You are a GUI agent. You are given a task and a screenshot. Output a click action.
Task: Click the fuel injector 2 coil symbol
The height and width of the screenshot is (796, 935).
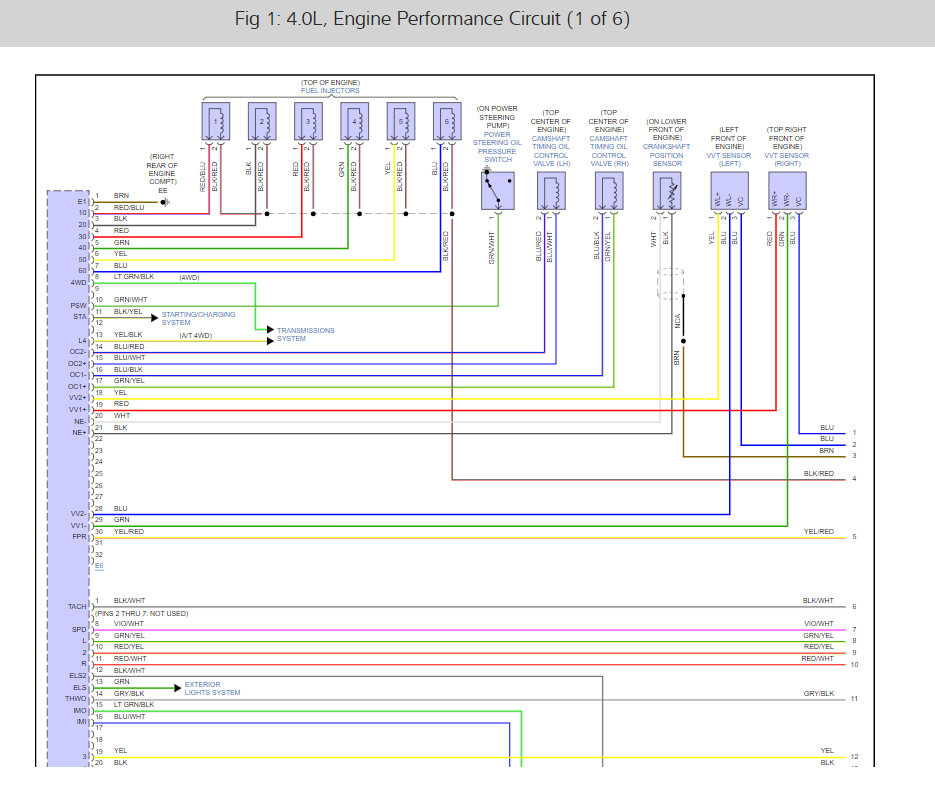(x=262, y=122)
